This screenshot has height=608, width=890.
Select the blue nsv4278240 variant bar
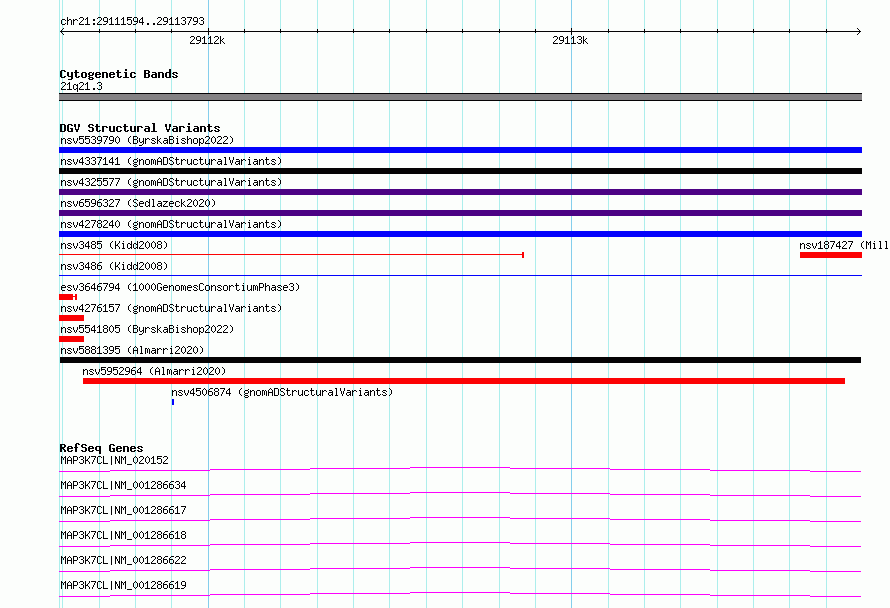460,234
